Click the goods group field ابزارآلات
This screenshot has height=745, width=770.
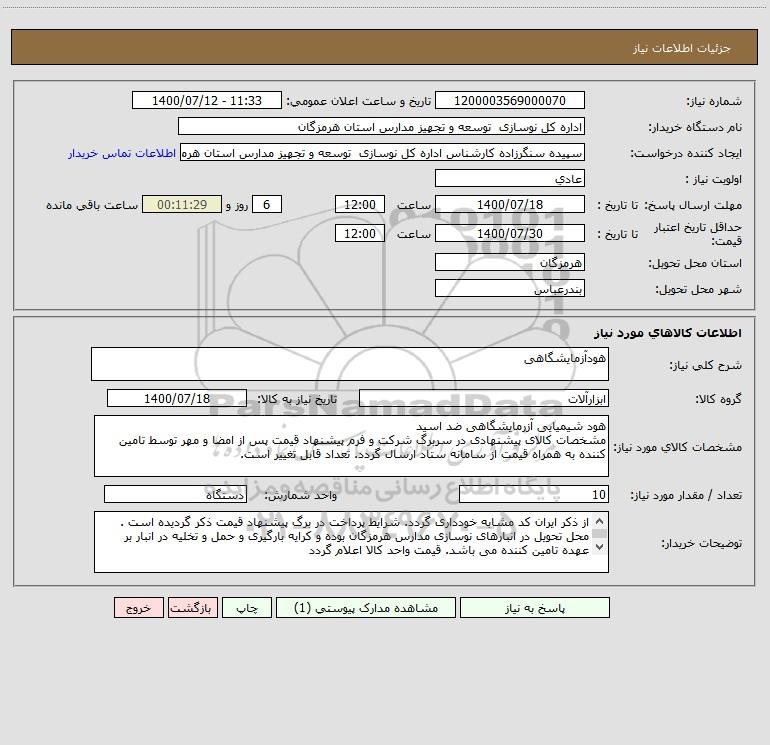[484, 398]
